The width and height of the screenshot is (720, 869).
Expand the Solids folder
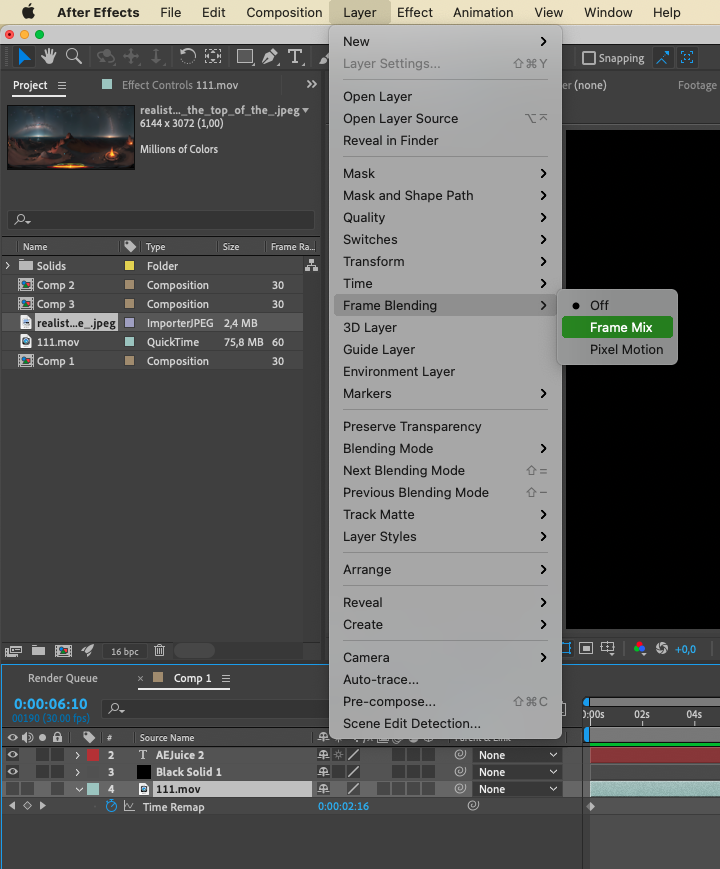pyautogui.click(x=8, y=266)
